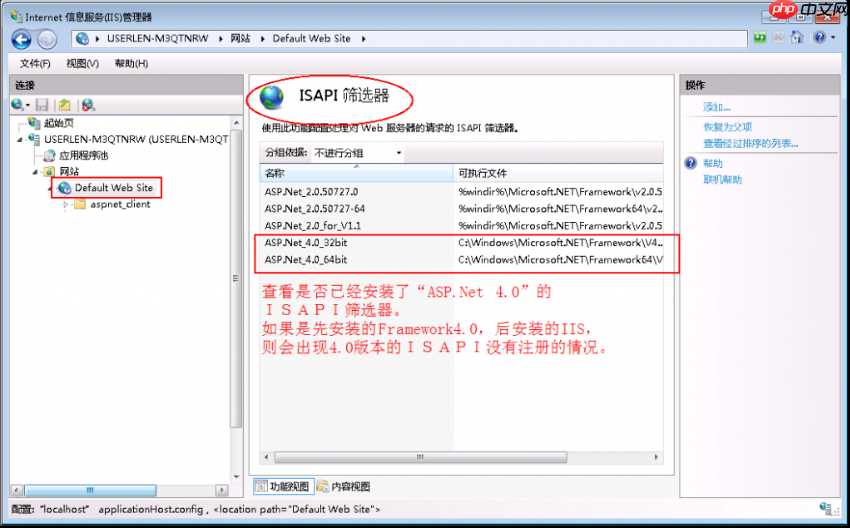Screen dimensions: 850x528
Task: Click Default Web Site in the address bar
Action: pyautogui.click(x=312, y=38)
